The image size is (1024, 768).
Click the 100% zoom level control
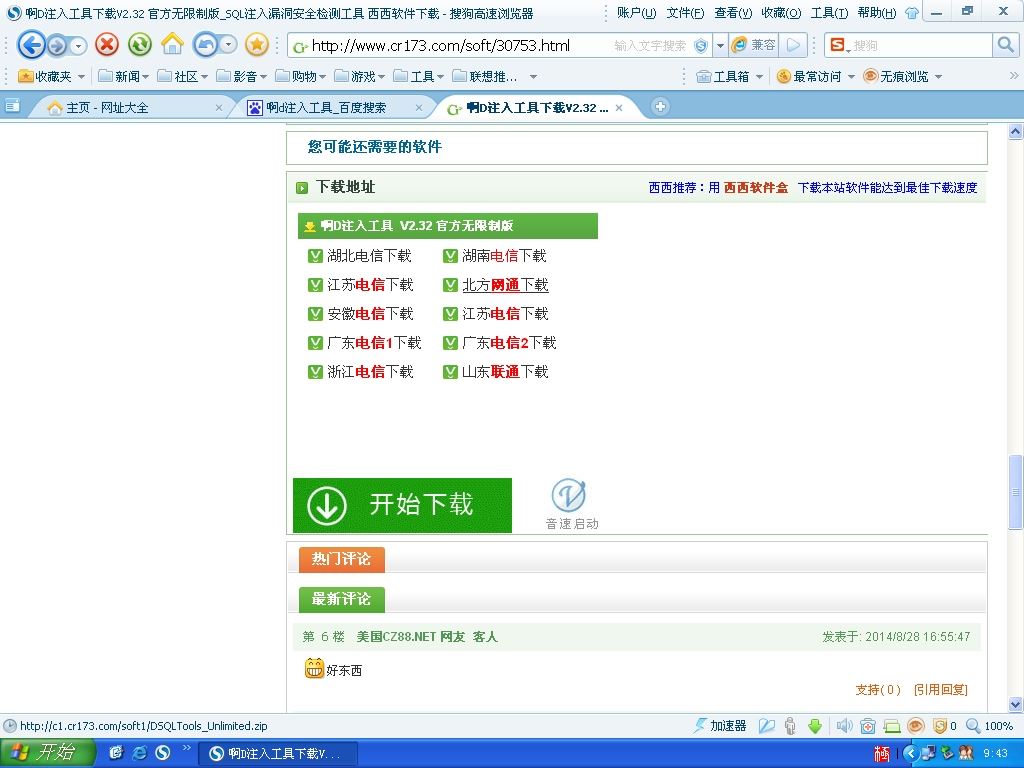[x=990, y=726]
